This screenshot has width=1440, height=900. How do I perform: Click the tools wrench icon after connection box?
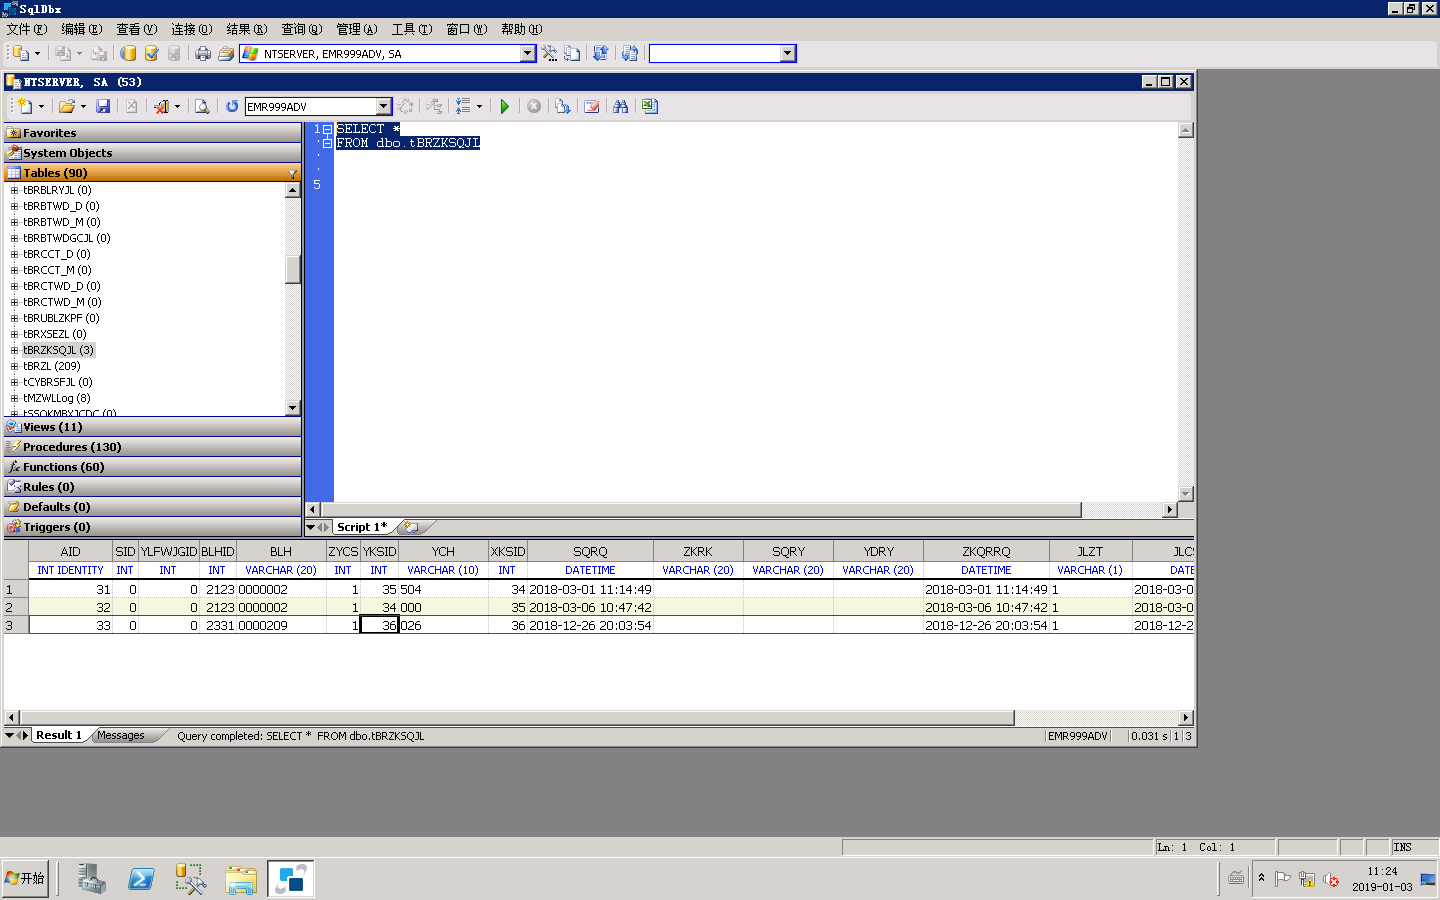tap(549, 53)
